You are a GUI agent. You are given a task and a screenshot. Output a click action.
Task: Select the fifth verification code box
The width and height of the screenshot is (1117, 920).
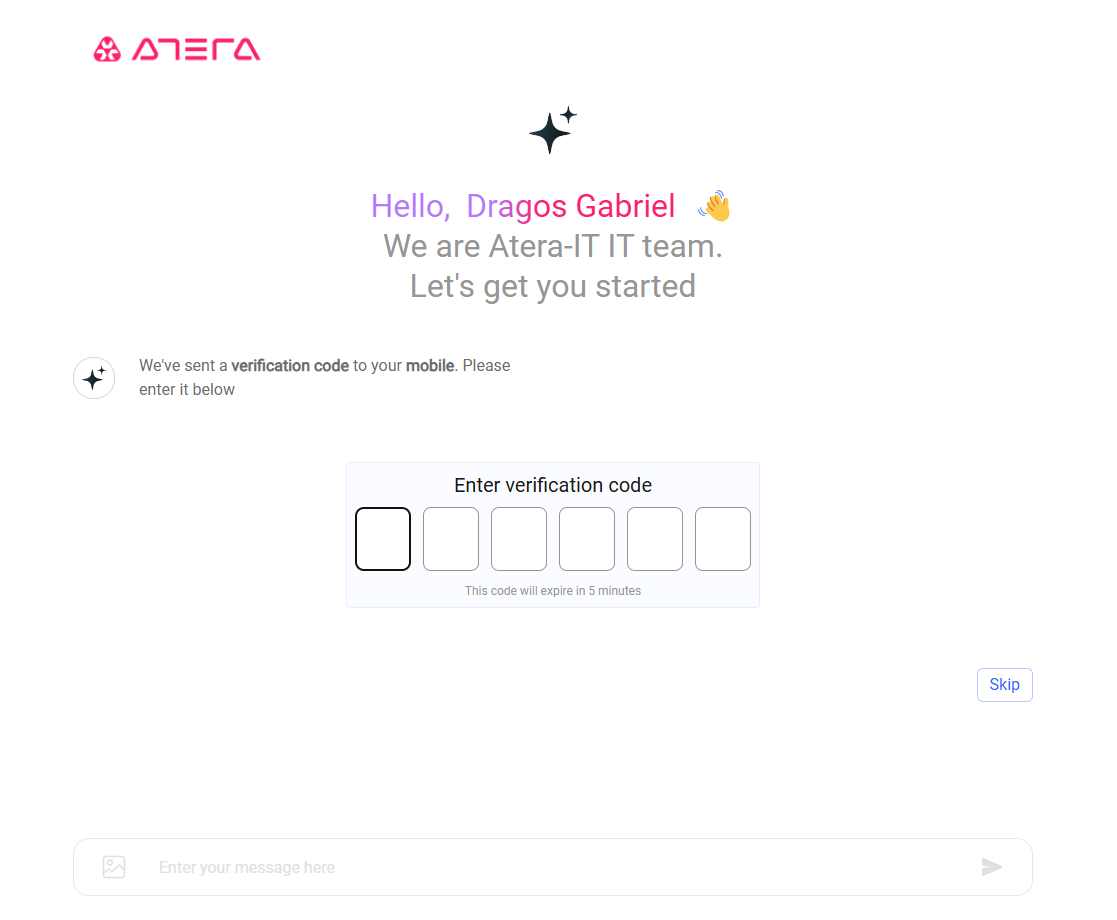coord(655,539)
